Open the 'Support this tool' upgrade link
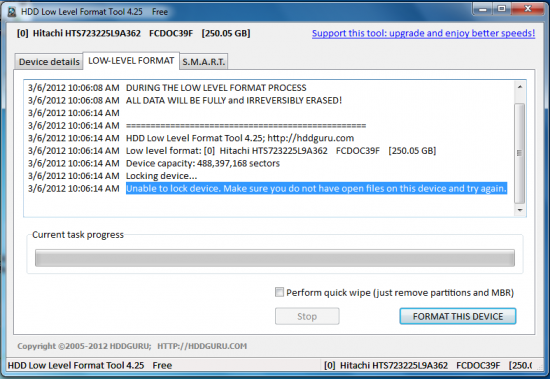The height and width of the screenshot is (379, 550). tap(423, 33)
